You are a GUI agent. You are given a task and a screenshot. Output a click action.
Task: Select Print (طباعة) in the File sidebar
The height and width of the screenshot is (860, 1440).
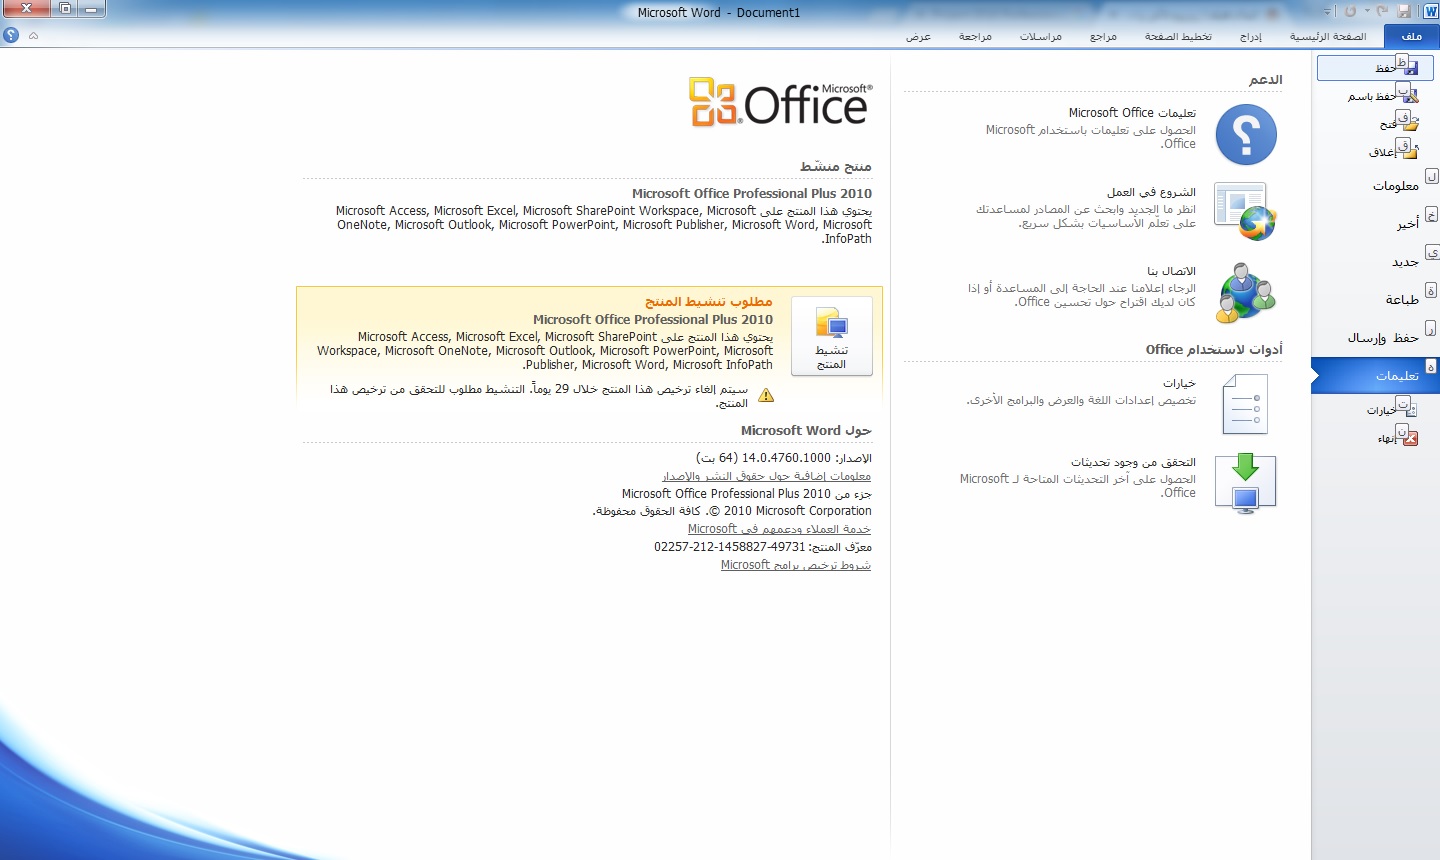pos(1401,299)
